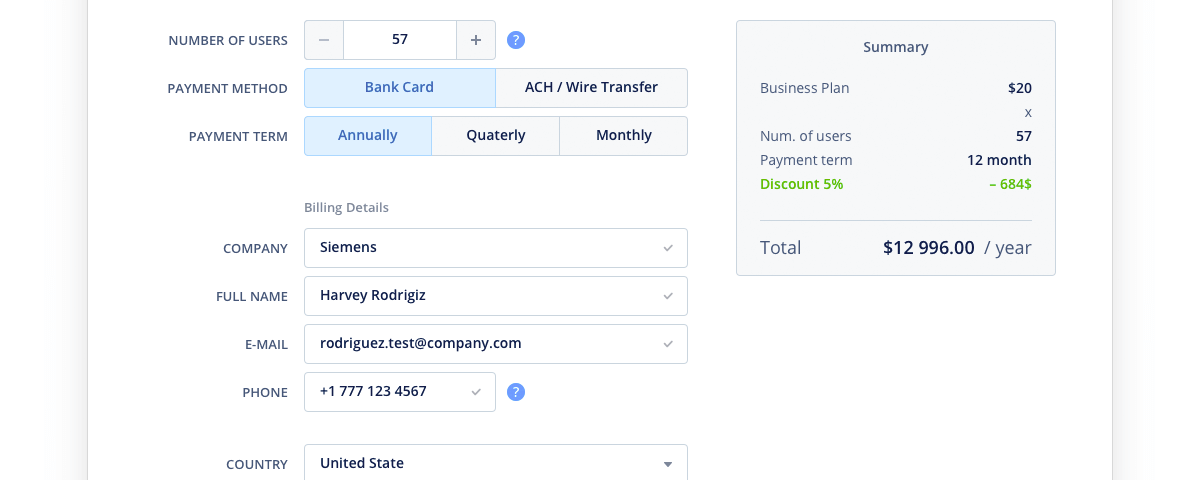The height and width of the screenshot is (480, 1200).
Task: Decrease number of users with minus button
Action: (324, 40)
